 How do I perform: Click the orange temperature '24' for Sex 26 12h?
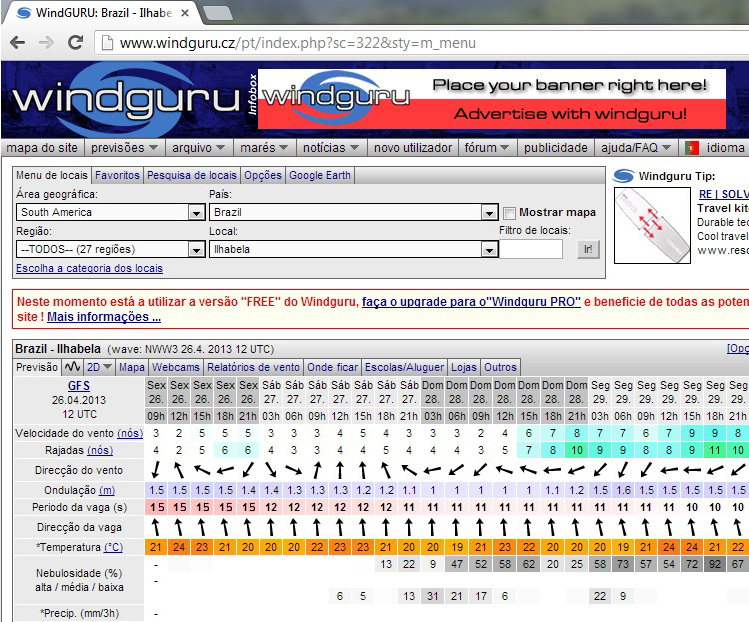click(x=179, y=547)
